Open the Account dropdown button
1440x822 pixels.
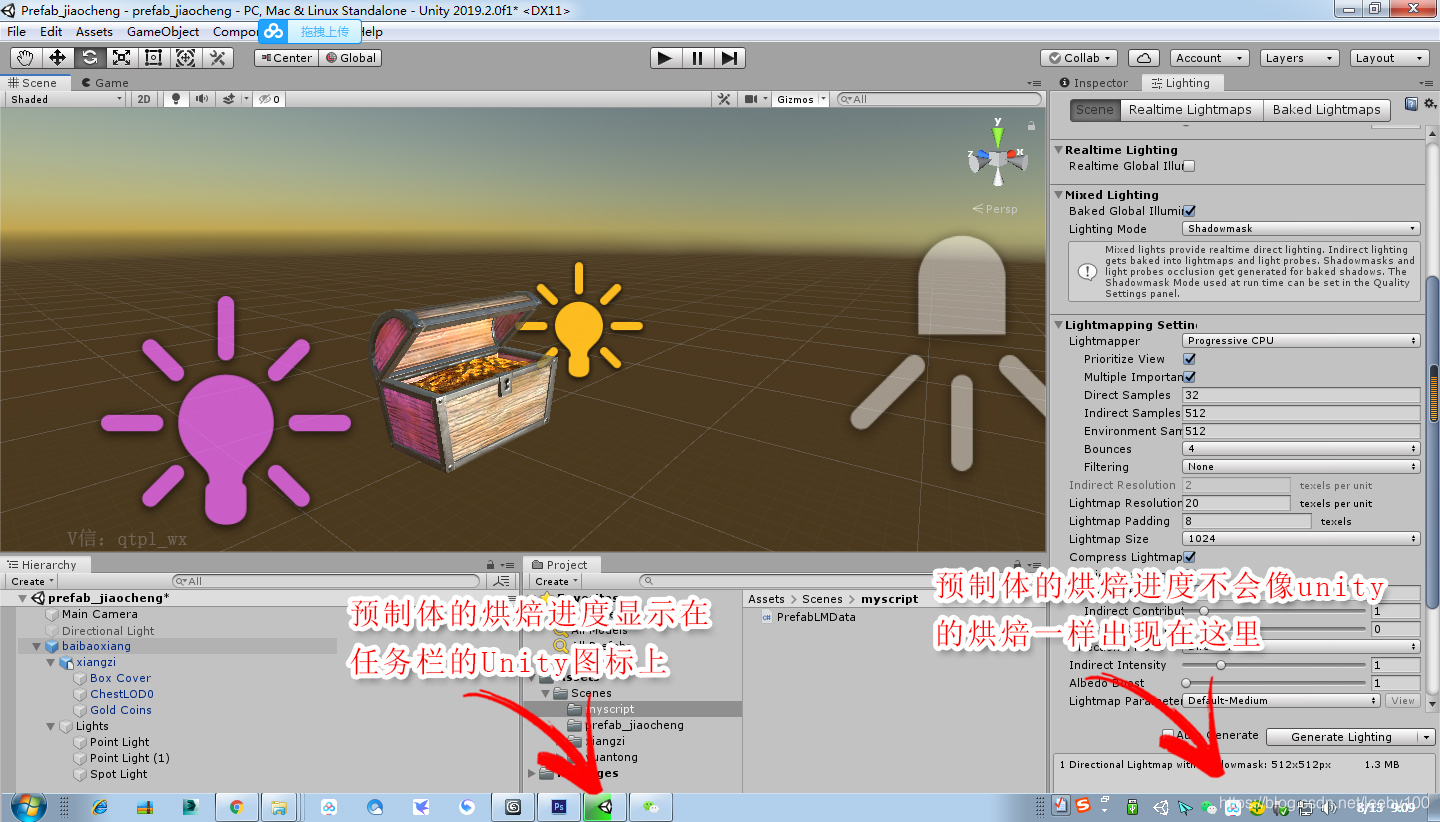[1209, 58]
